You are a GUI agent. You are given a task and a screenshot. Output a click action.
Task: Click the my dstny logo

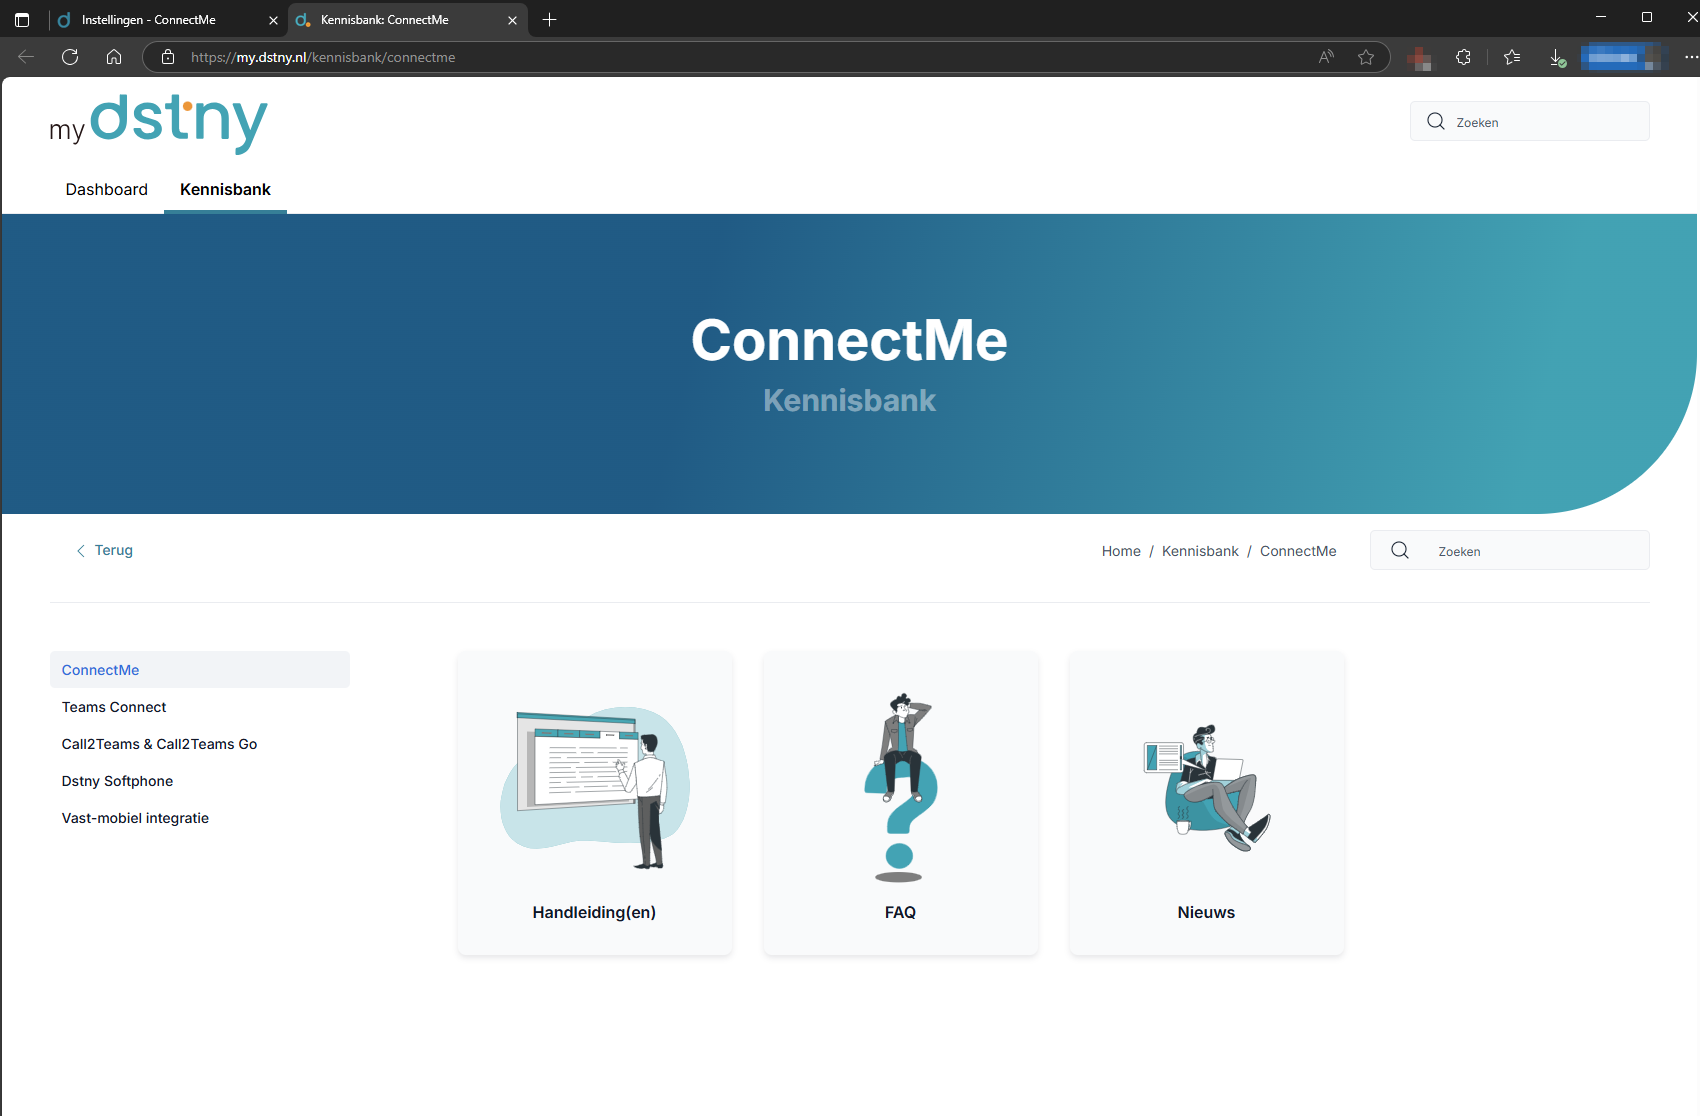click(159, 122)
